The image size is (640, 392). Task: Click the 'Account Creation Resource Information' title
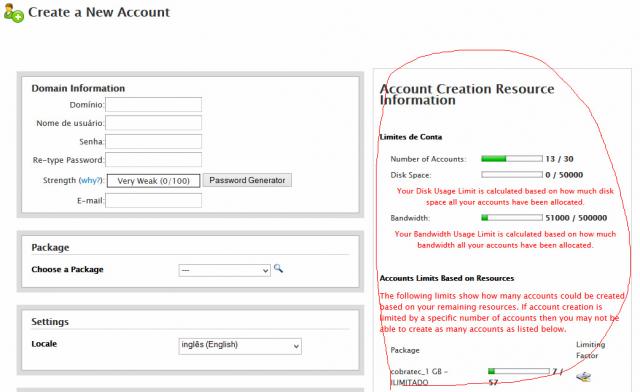point(467,94)
